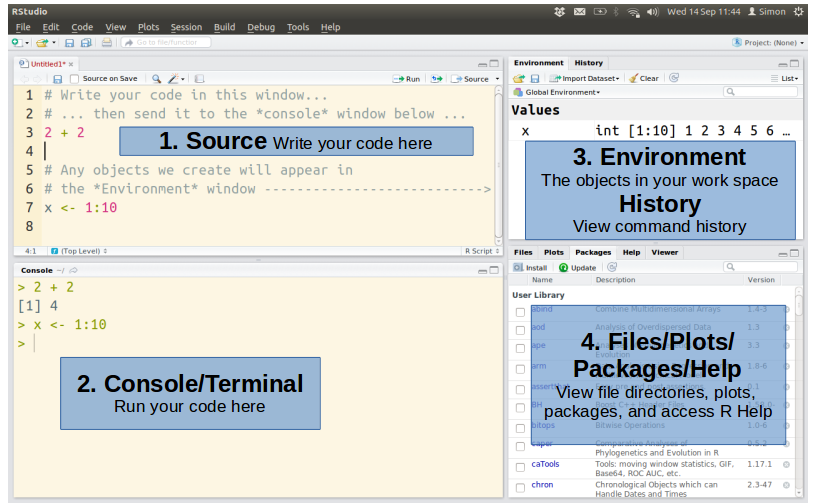Open the (Top Level) scope selector
Viewport: 816px width, 504px height.
pyautogui.click(x=80, y=251)
